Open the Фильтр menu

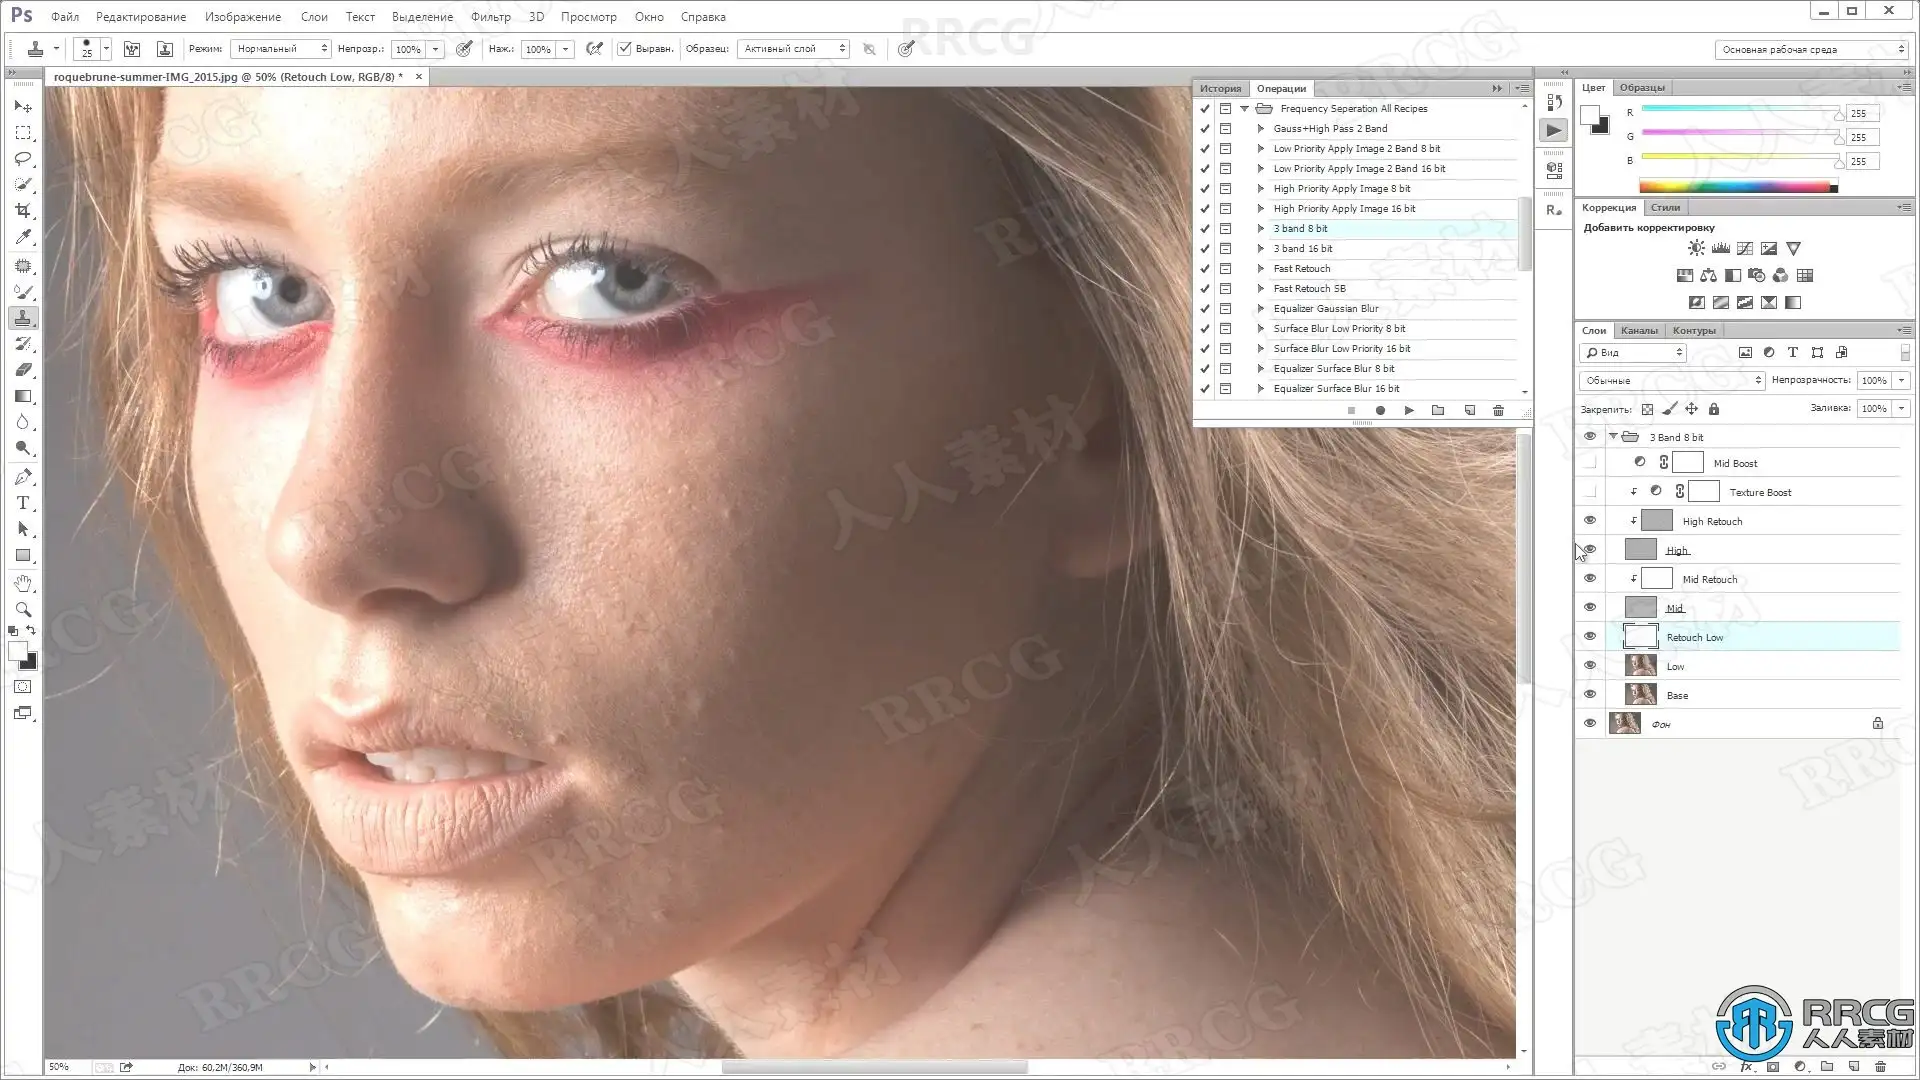(x=490, y=16)
